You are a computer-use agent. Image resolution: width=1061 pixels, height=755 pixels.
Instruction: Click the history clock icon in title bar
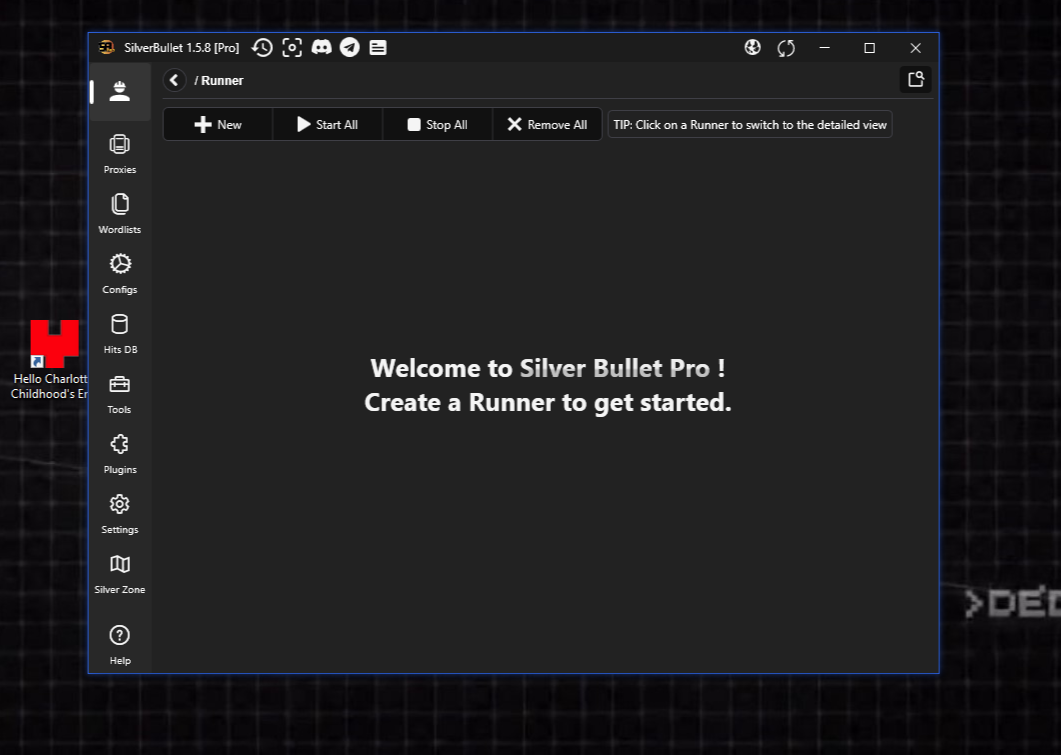click(262, 47)
